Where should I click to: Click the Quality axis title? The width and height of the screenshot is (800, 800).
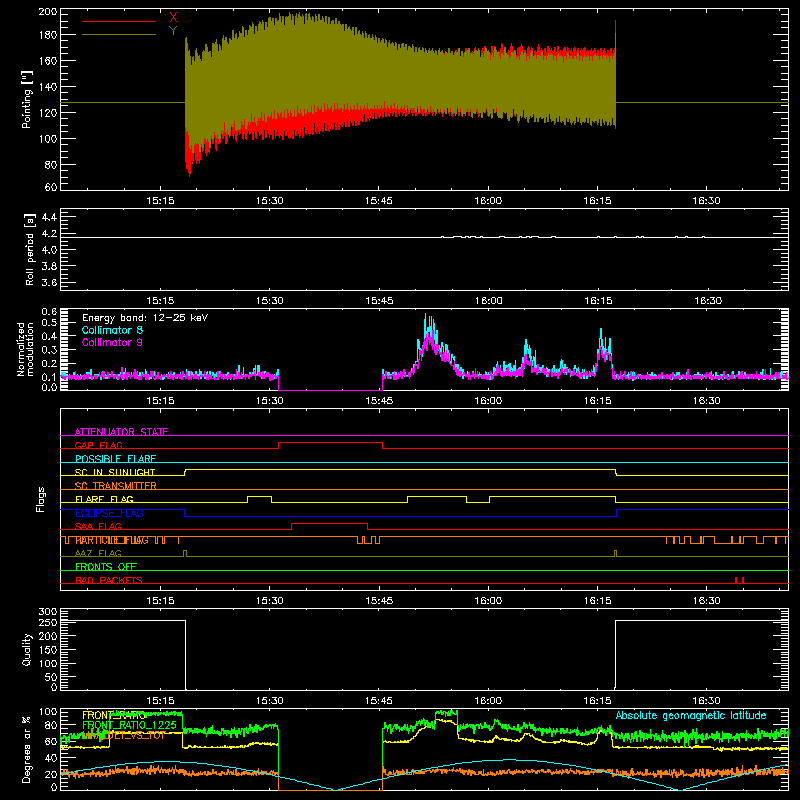pos(27,649)
